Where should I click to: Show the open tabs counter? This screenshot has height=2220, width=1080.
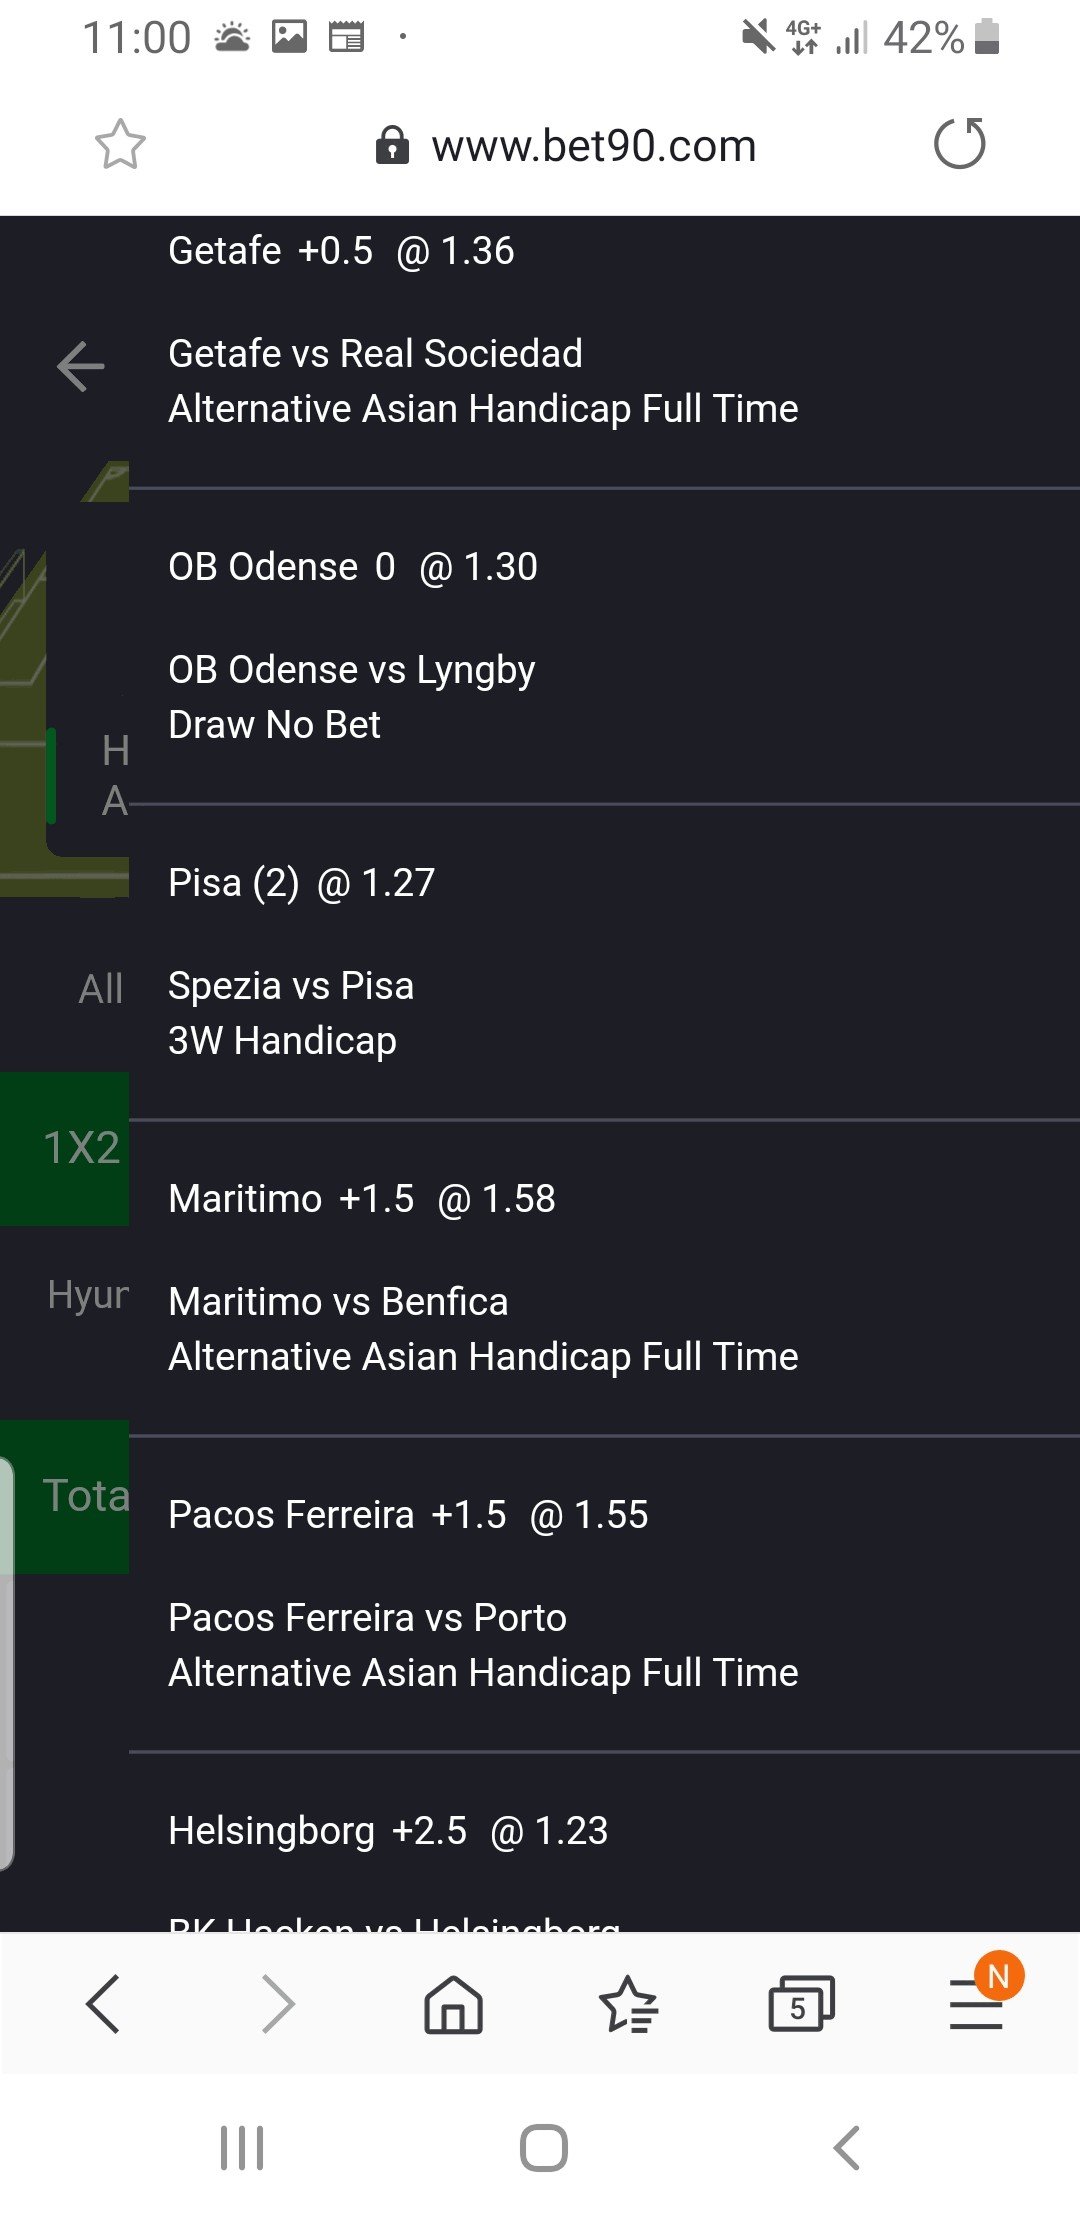801,2004
